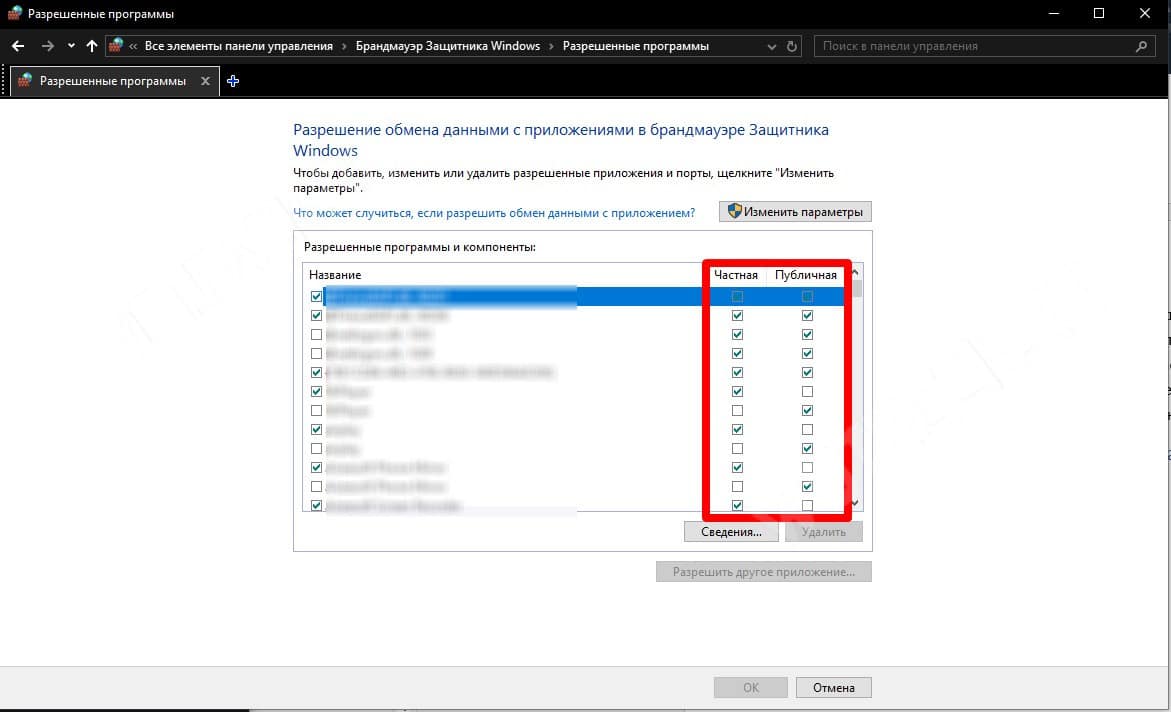Expand the address bar history dropdown
Screen dimensions: 1171x712
coord(771,46)
